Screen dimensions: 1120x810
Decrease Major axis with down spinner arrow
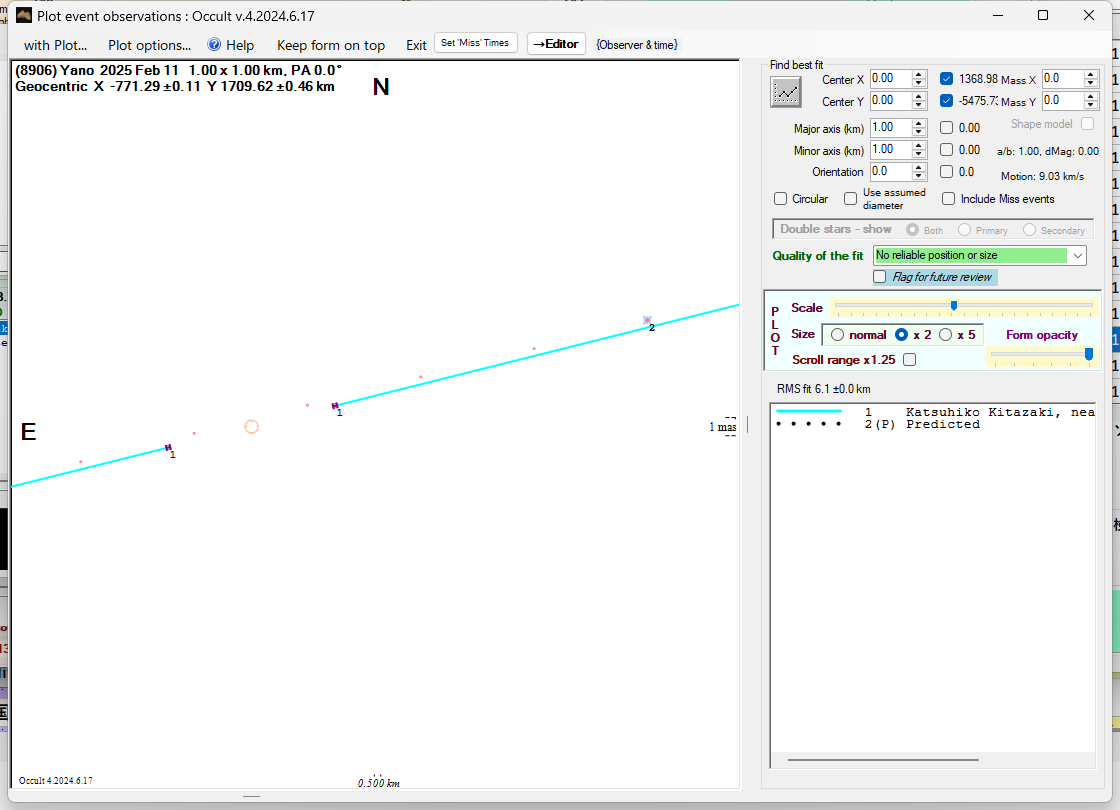[x=918, y=133]
